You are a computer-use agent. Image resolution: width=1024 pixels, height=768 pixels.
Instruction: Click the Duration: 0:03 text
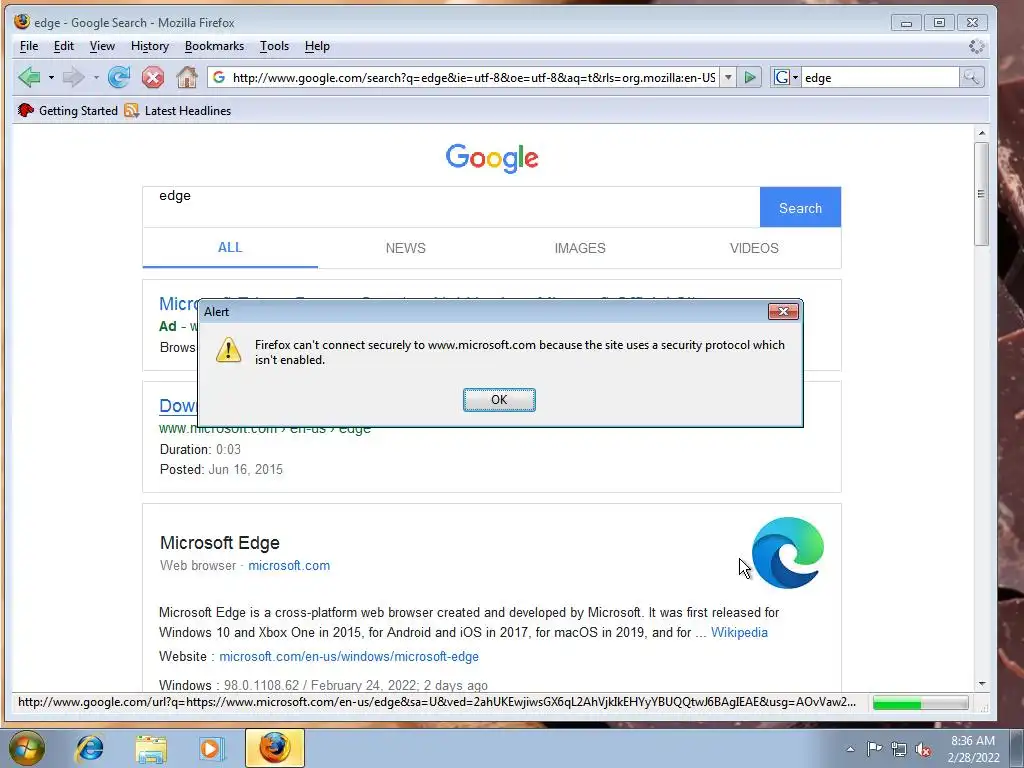[x=200, y=449]
